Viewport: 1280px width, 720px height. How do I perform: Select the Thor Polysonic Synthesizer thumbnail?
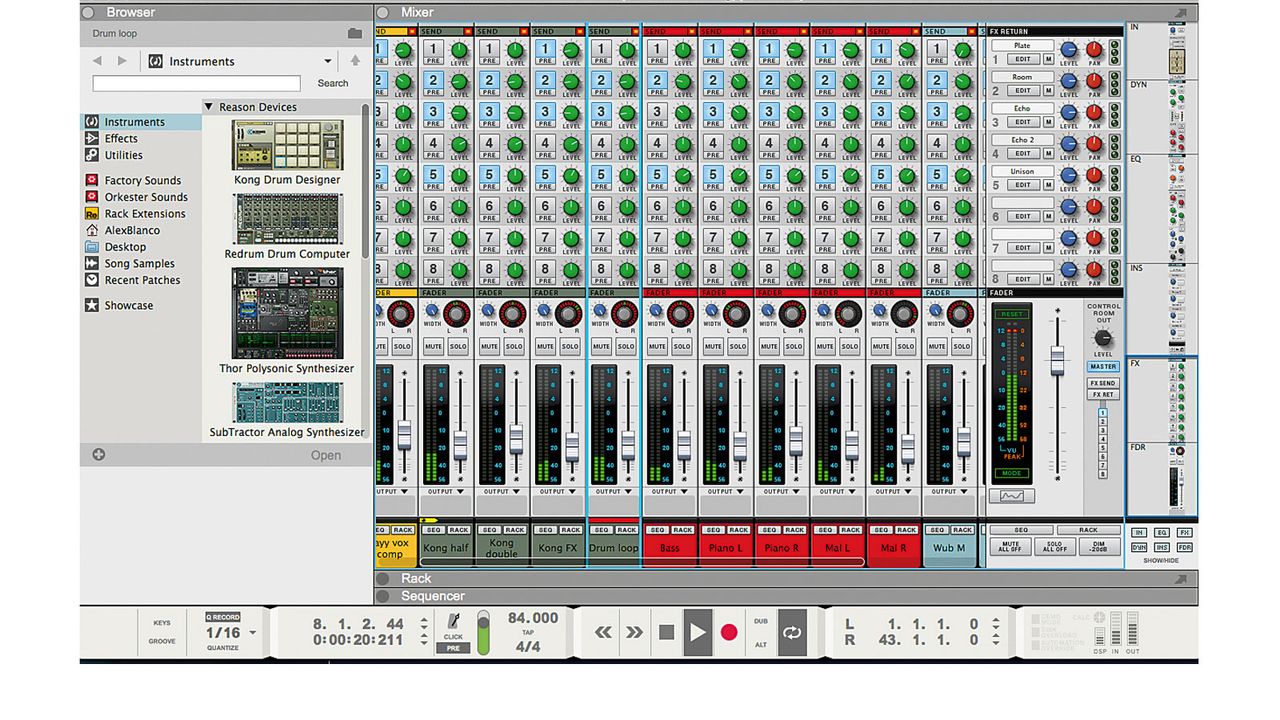click(287, 313)
